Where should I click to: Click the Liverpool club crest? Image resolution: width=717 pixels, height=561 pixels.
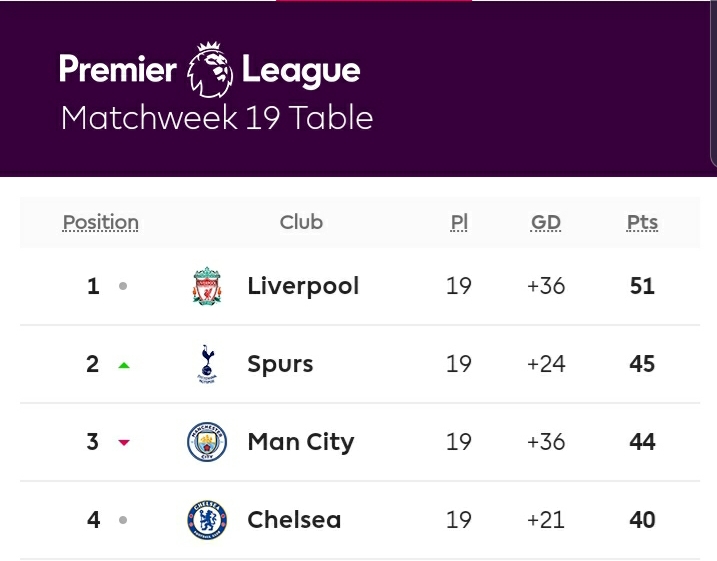coord(207,286)
